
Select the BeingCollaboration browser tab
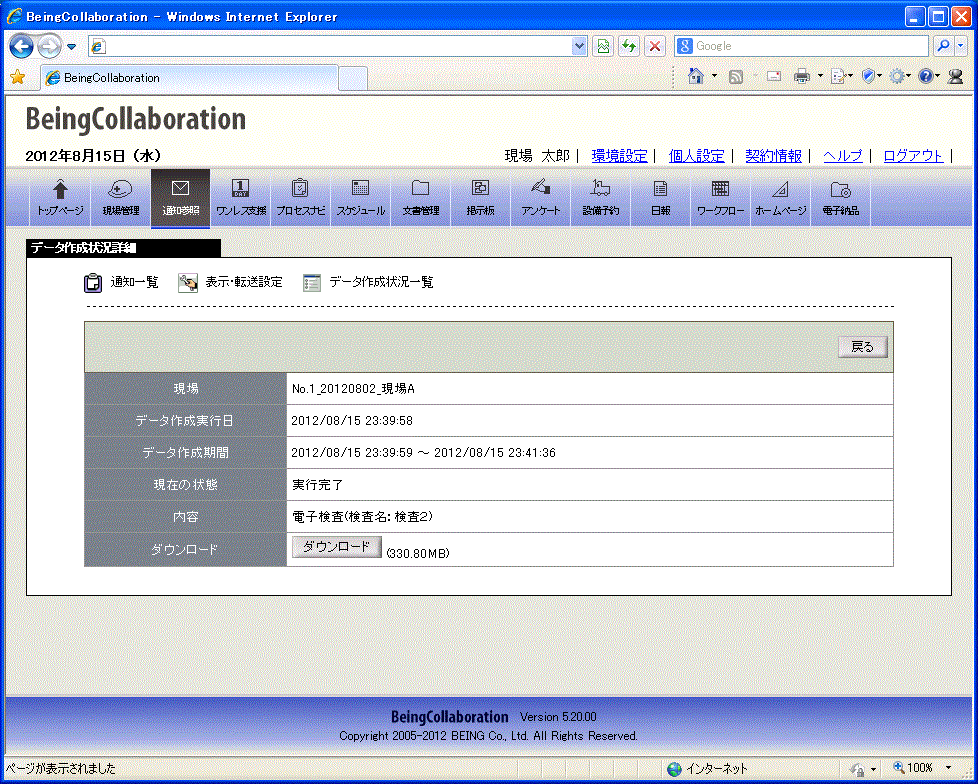click(190, 78)
